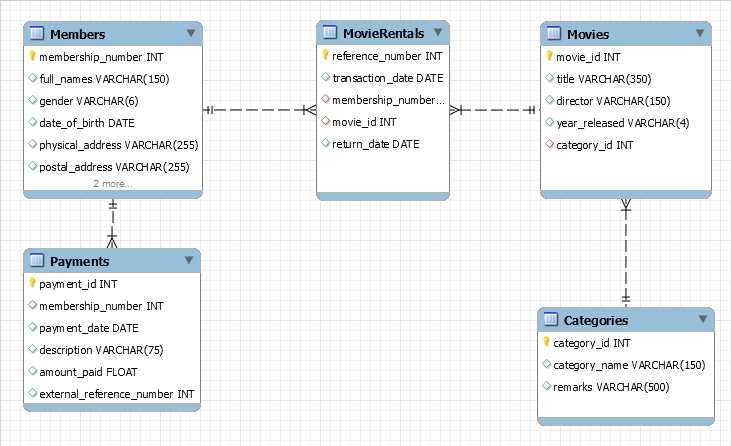
Task: Click the payment_id key icon in Payments
Action: tap(32, 284)
